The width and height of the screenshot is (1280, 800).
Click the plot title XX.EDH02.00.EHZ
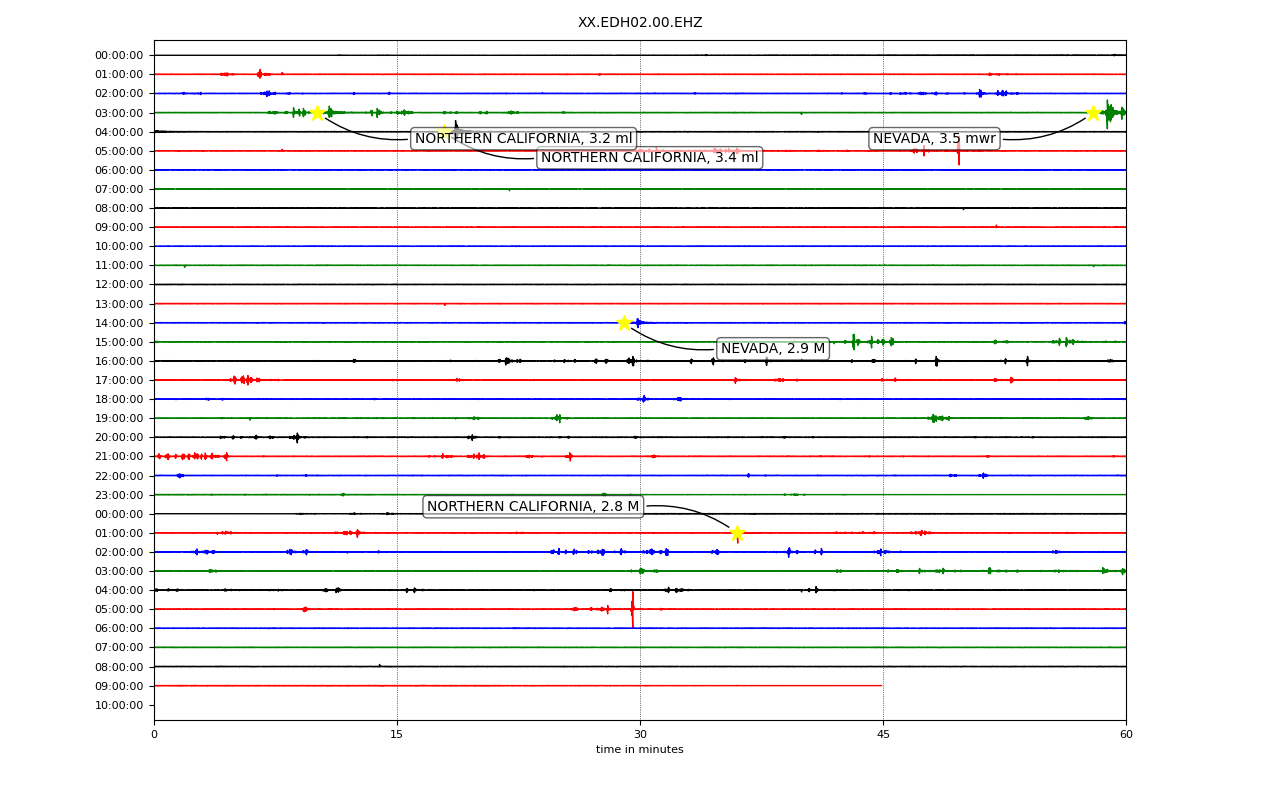coord(640,22)
